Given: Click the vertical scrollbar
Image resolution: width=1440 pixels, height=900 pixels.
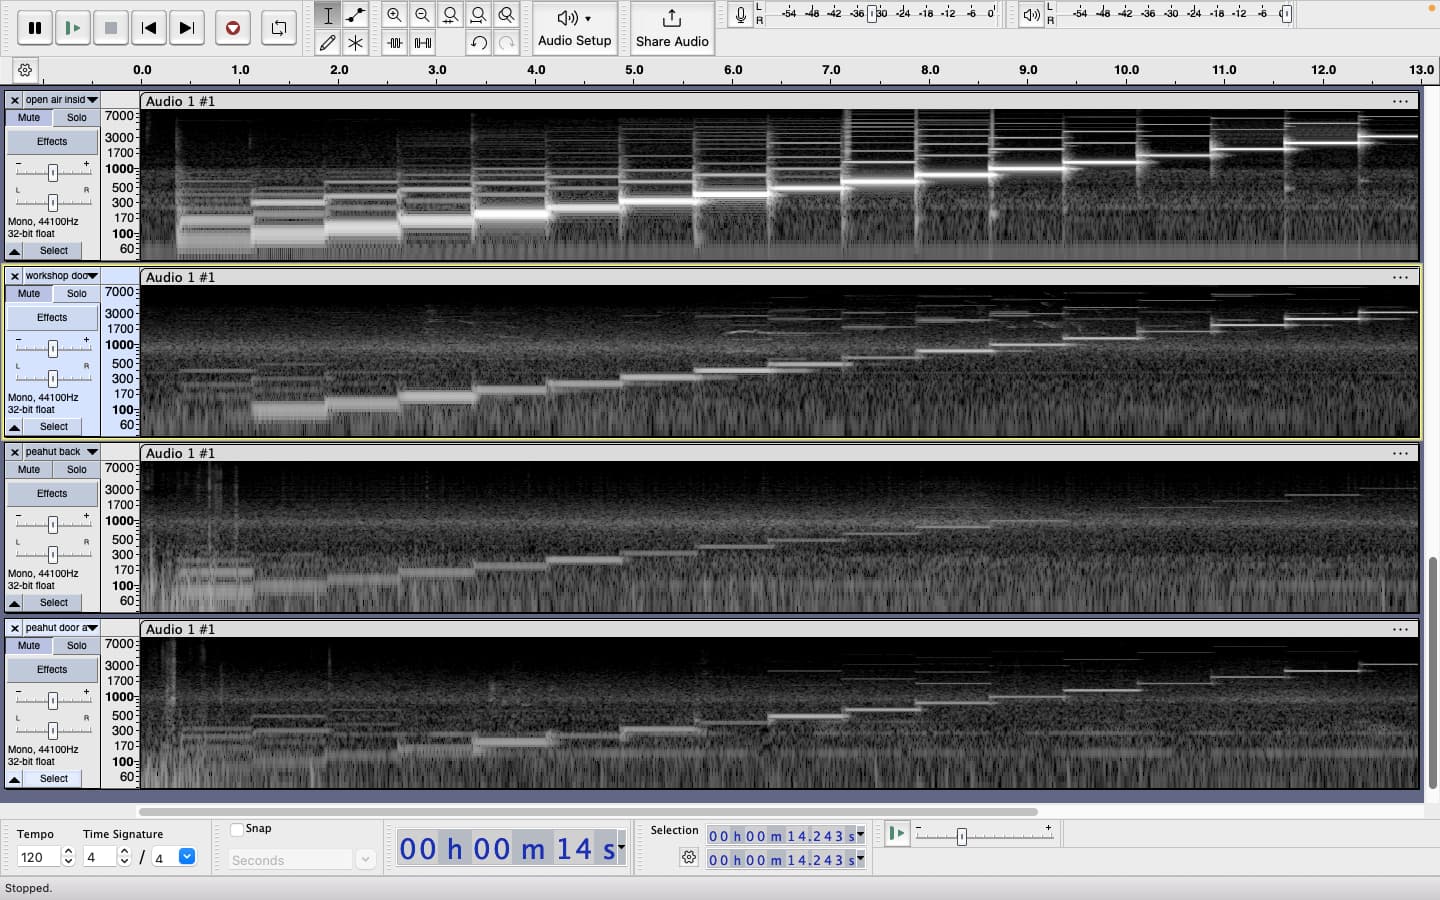Looking at the screenshot, I should click(x=1433, y=672).
